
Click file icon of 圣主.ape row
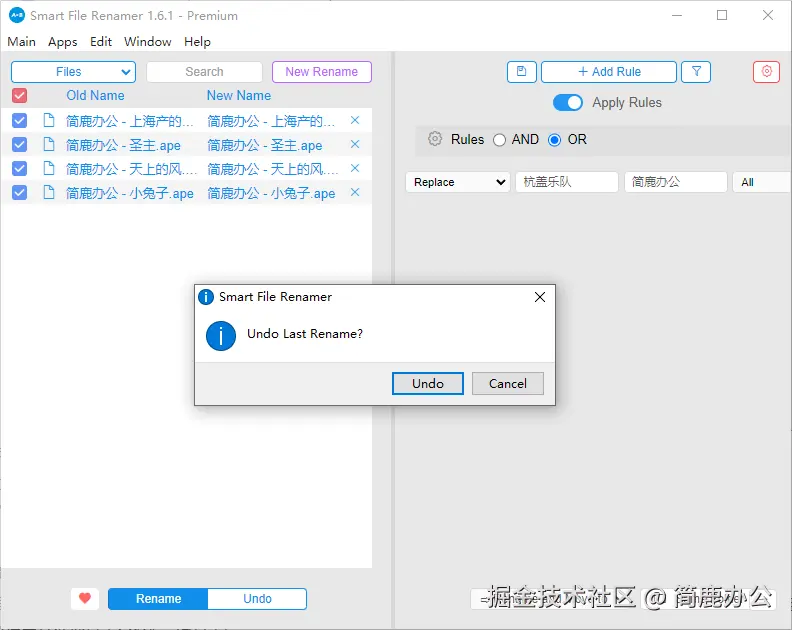49,144
